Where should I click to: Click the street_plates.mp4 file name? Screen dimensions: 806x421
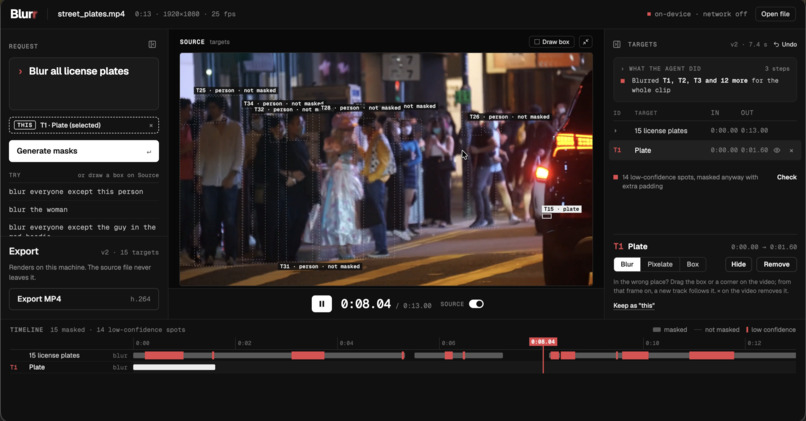pyautogui.click(x=91, y=14)
